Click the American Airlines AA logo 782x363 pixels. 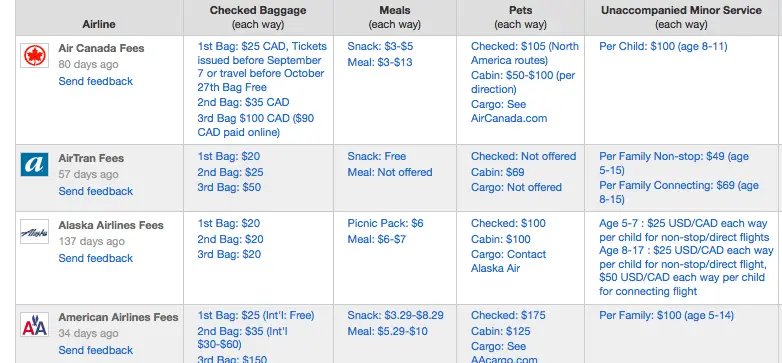(x=34, y=325)
